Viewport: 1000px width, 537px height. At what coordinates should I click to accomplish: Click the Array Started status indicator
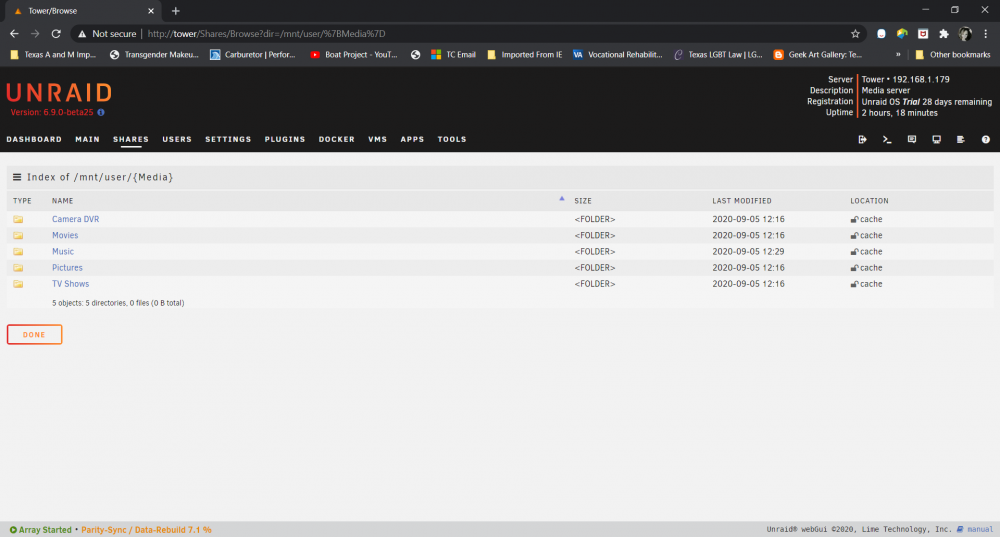coord(40,530)
